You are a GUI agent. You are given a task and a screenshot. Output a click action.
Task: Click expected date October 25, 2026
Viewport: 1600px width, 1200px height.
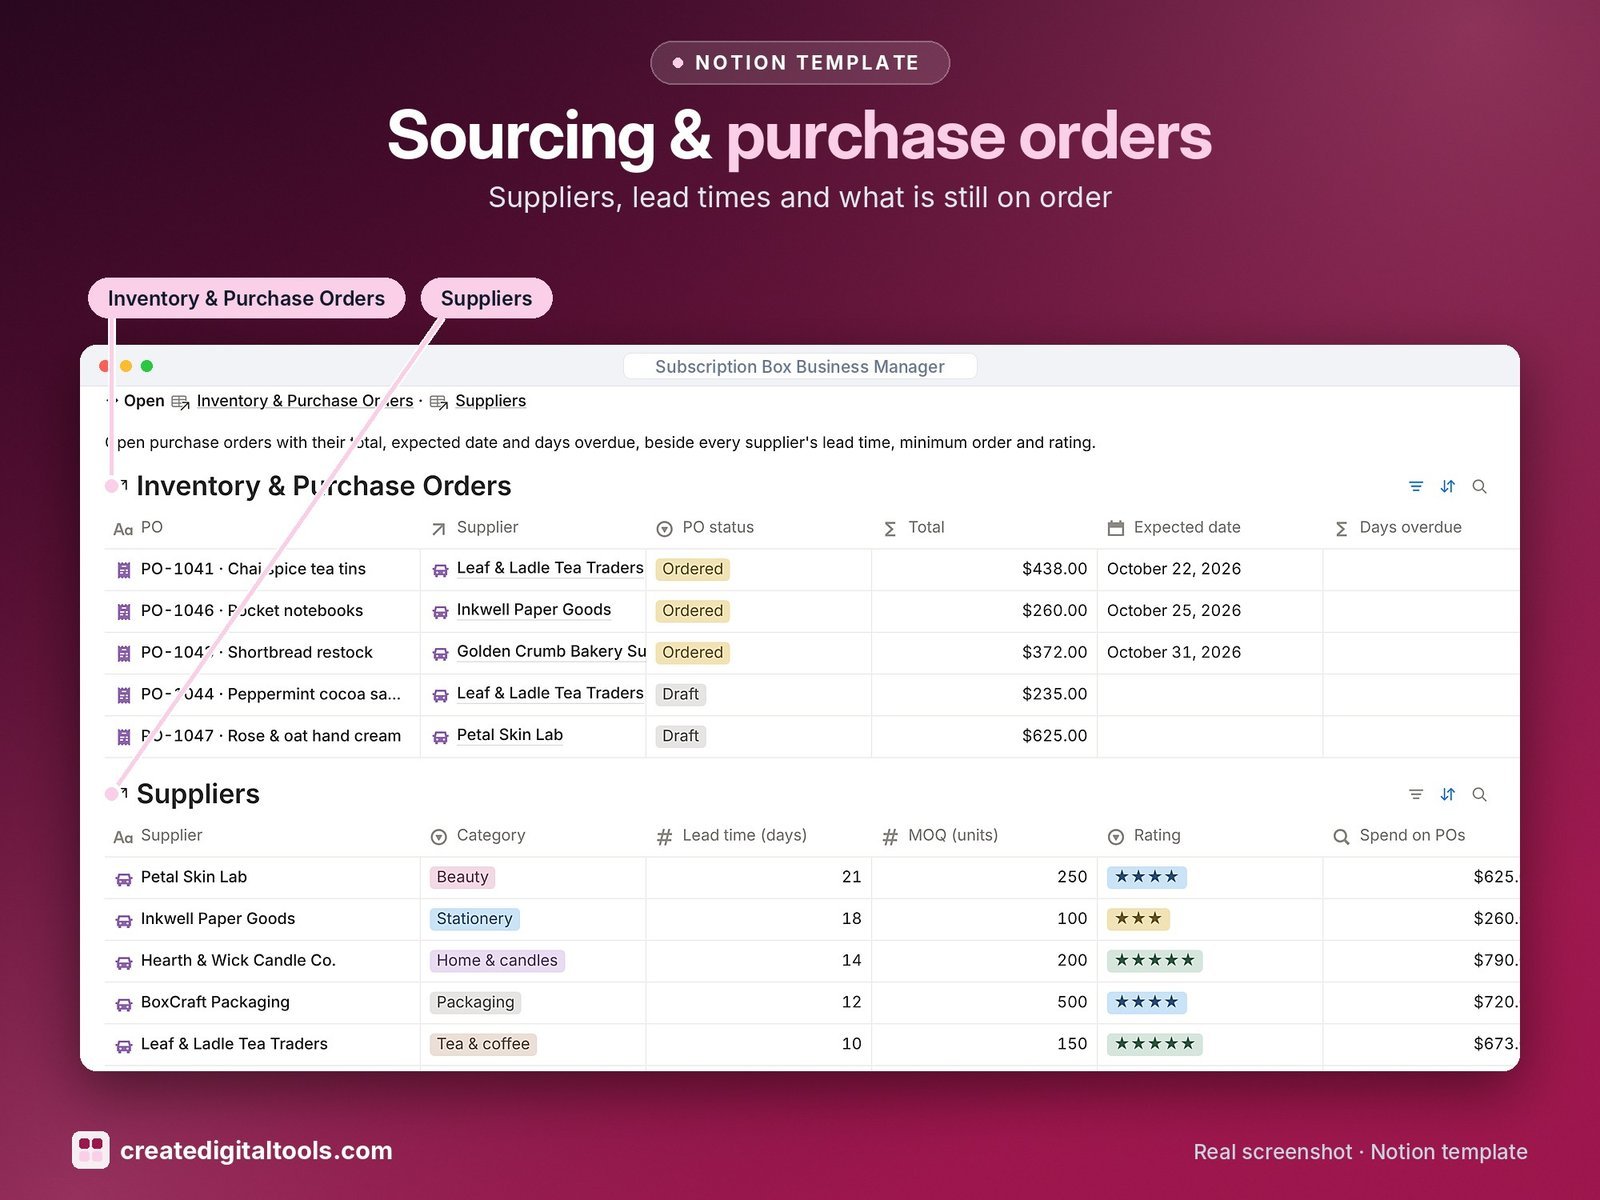coord(1174,611)
